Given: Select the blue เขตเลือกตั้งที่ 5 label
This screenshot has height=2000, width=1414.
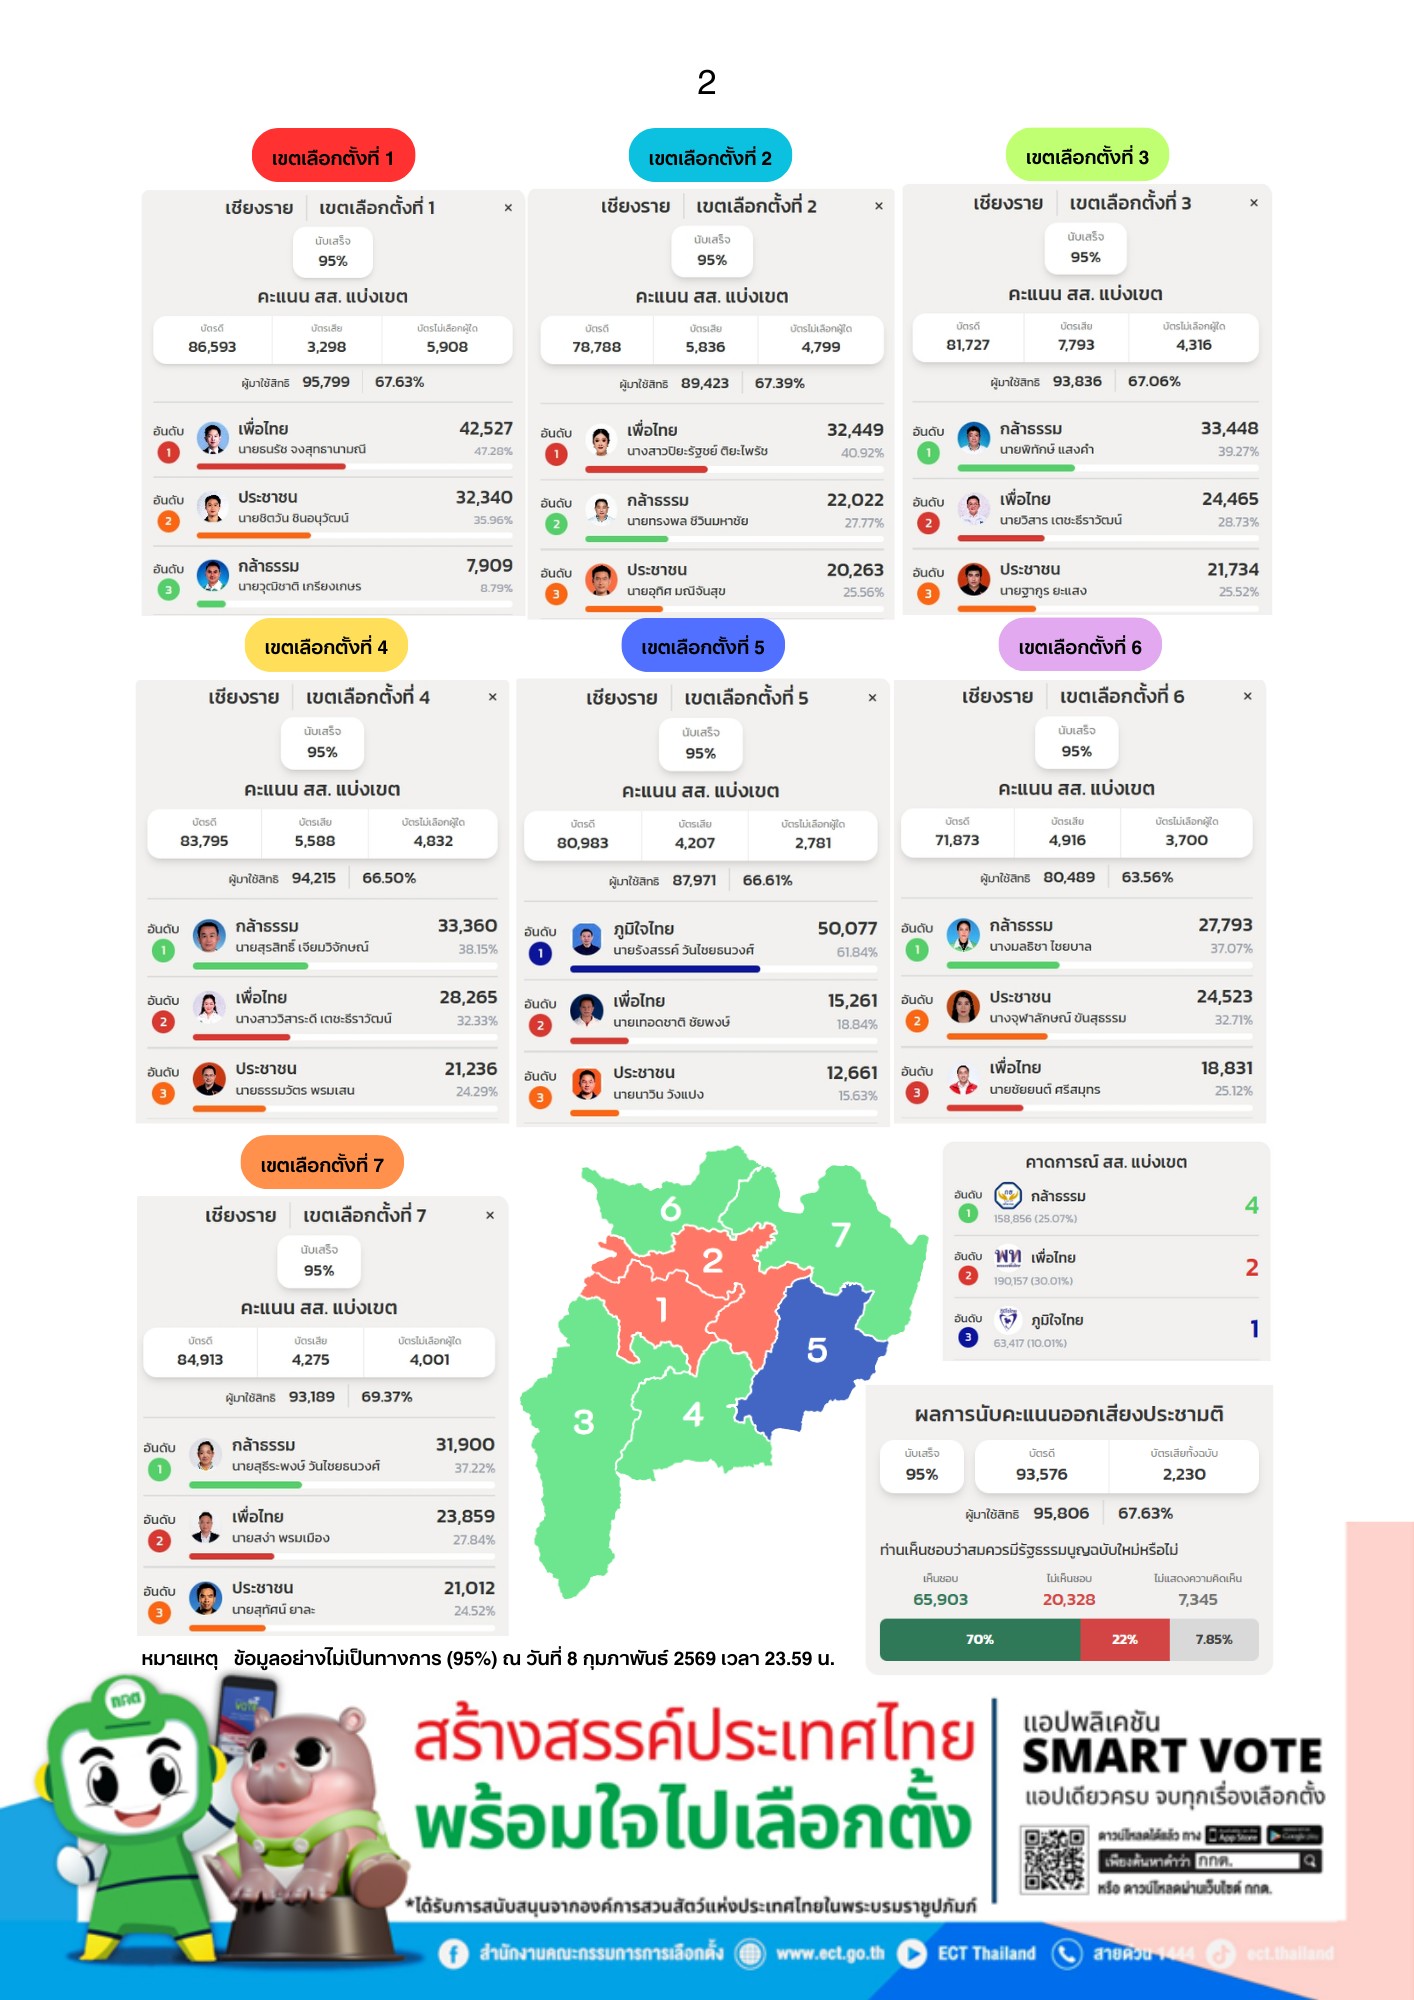Looking at the screenshot, I should pos(703,646).
